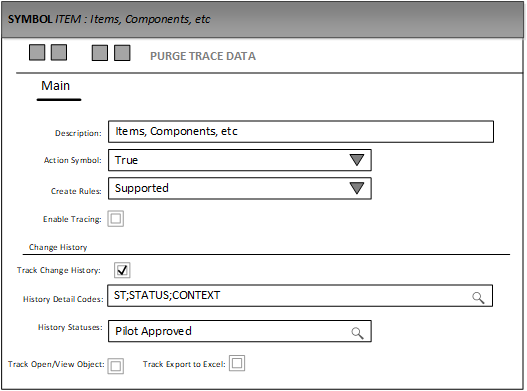
Task: Click PURGE TRACE DATA button
Action: [x=203, y=56]
